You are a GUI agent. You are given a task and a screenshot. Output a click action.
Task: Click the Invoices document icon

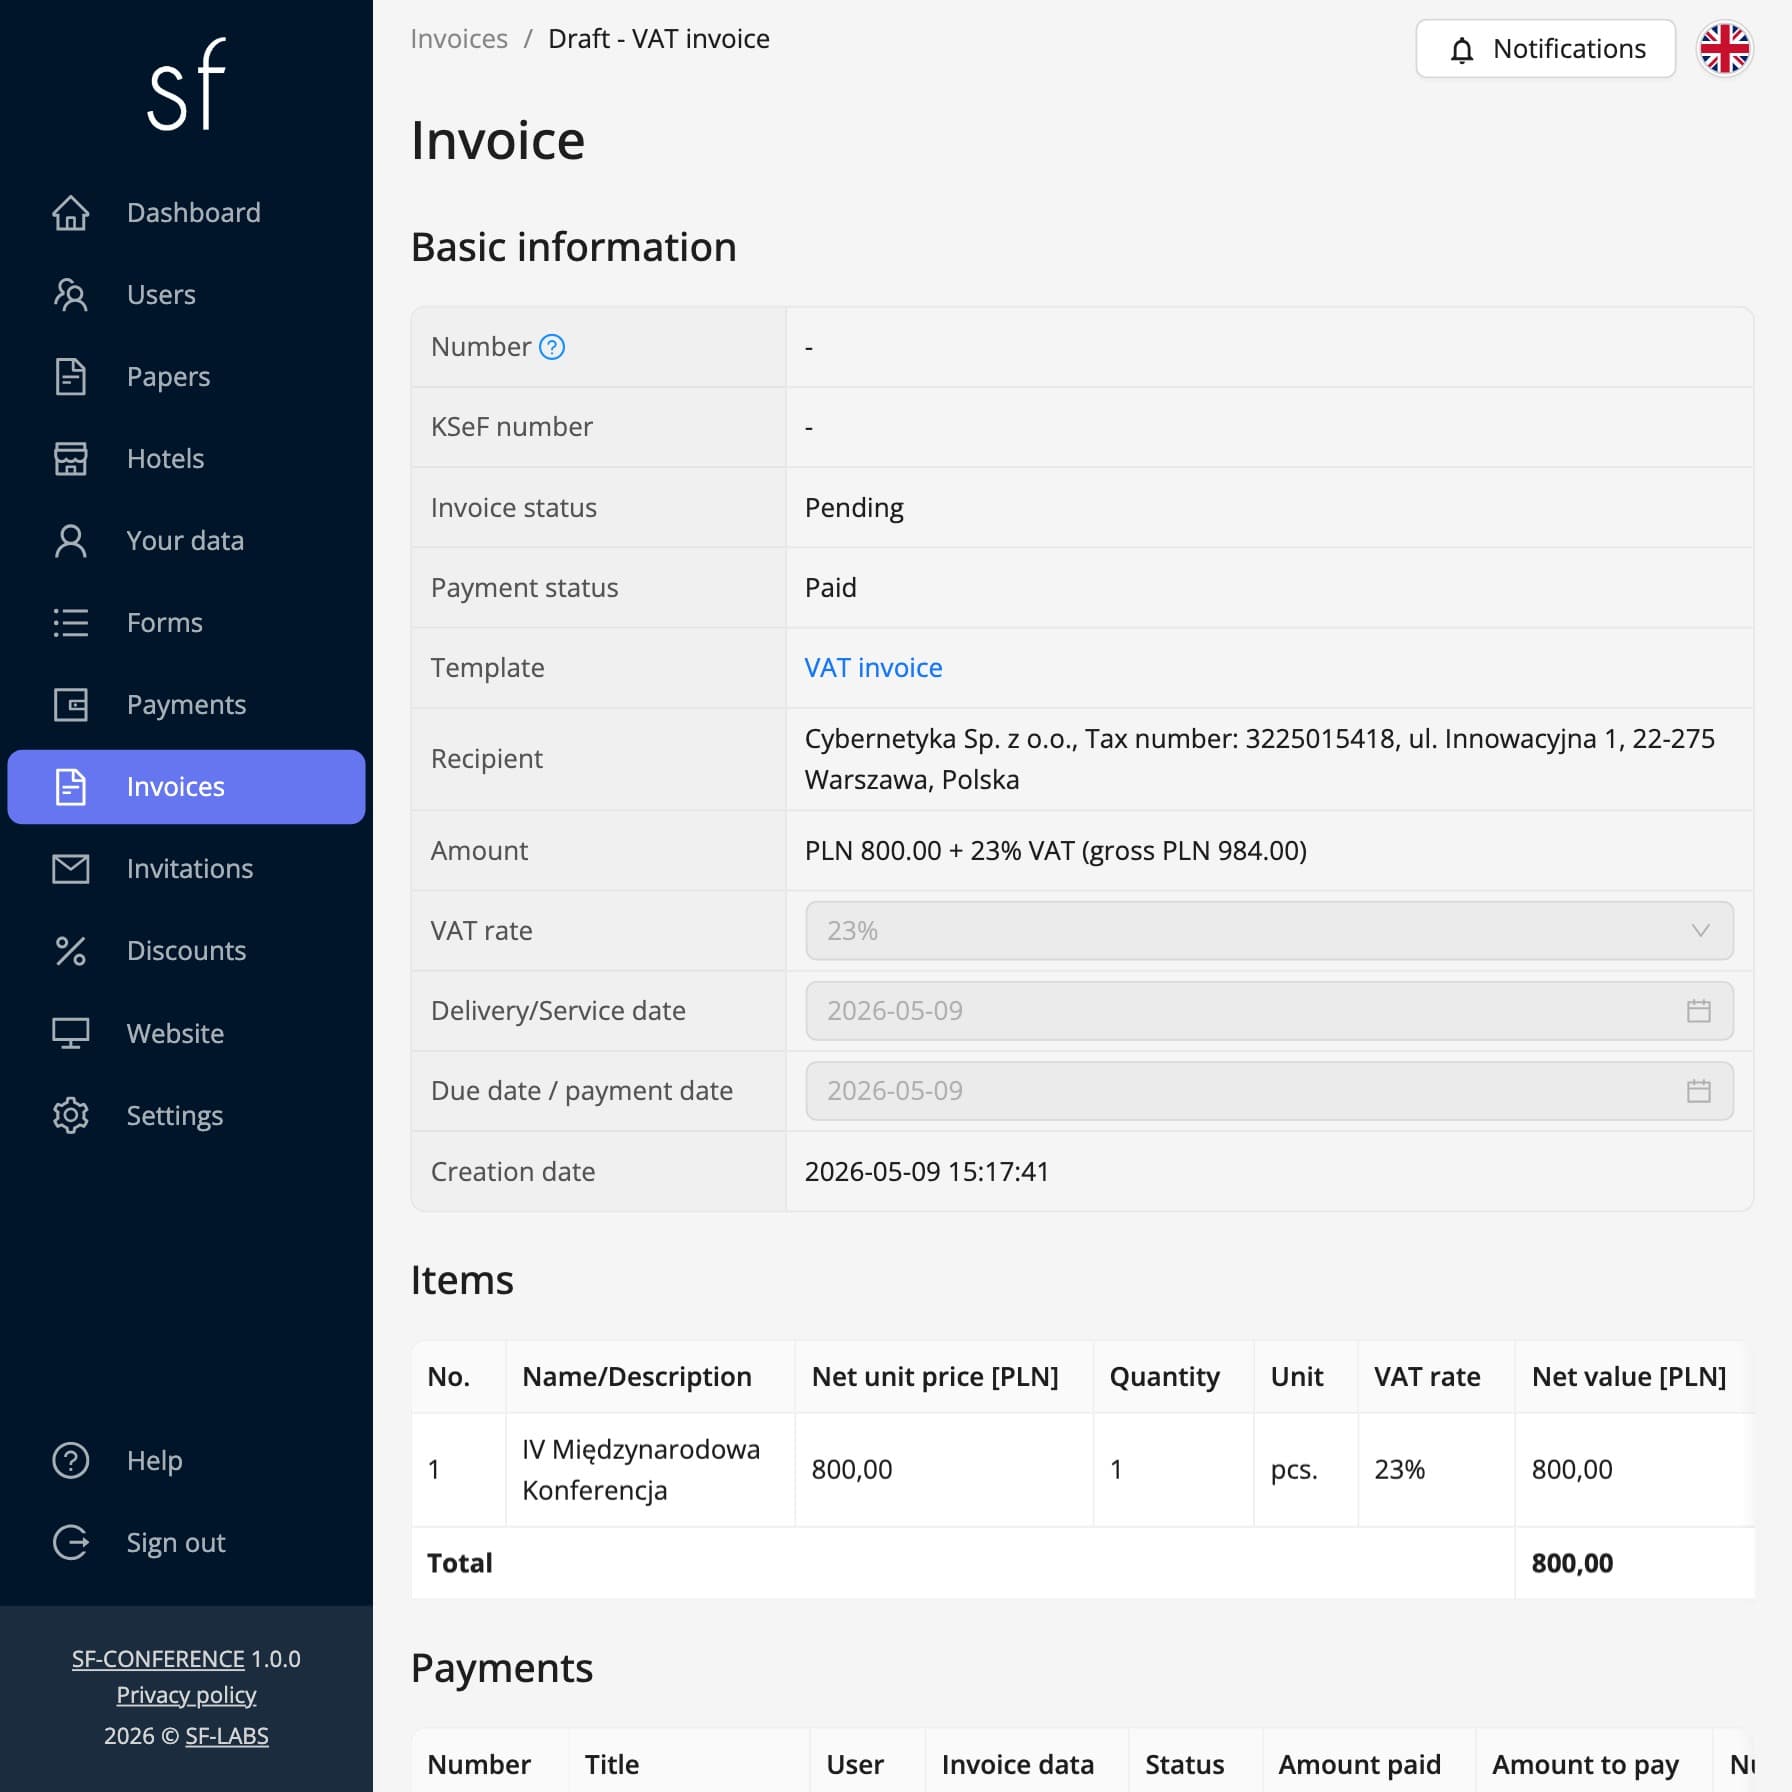pyautogui.click(x=70, y=786)
